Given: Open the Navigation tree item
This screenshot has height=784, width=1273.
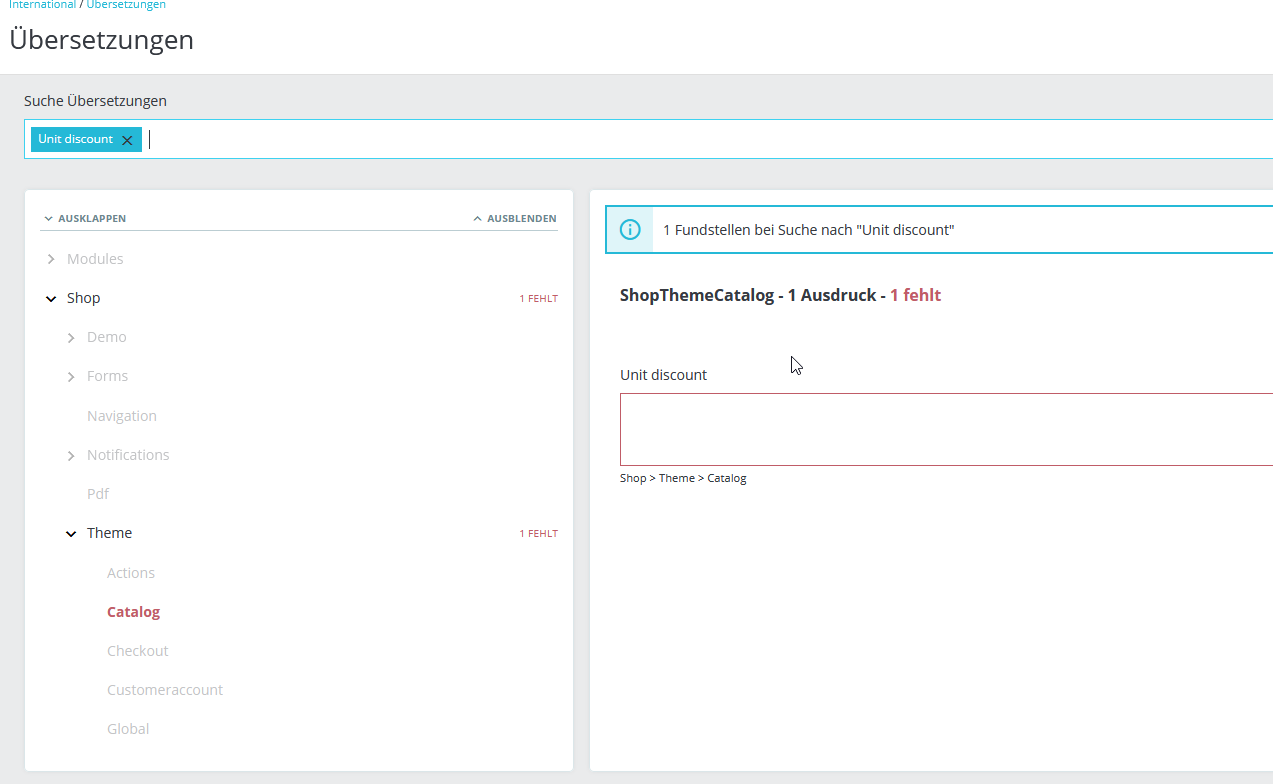Looking at the screenshot, I should (122, 416).
